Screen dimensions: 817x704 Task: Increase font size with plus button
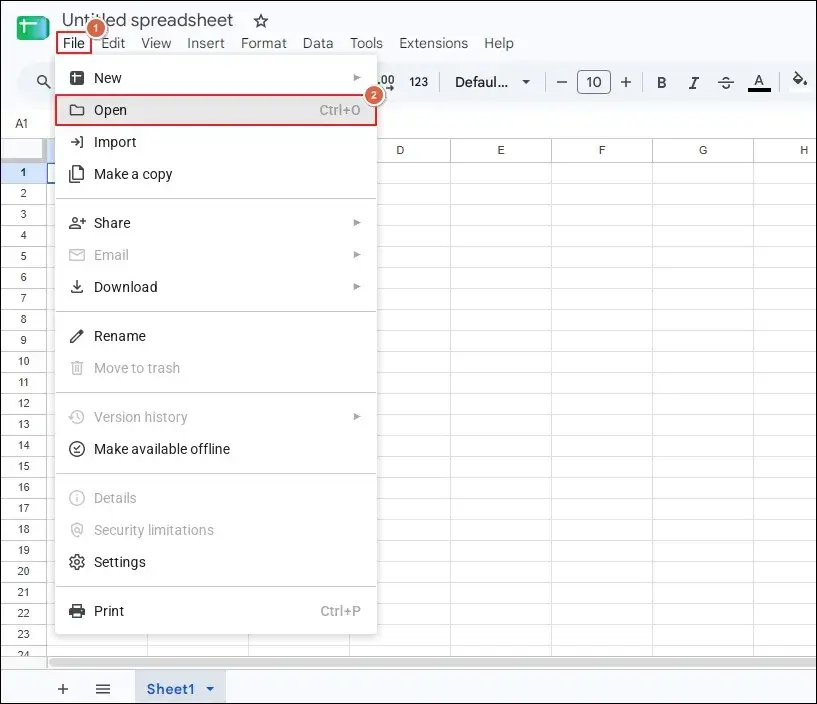[x=626, y=82]
